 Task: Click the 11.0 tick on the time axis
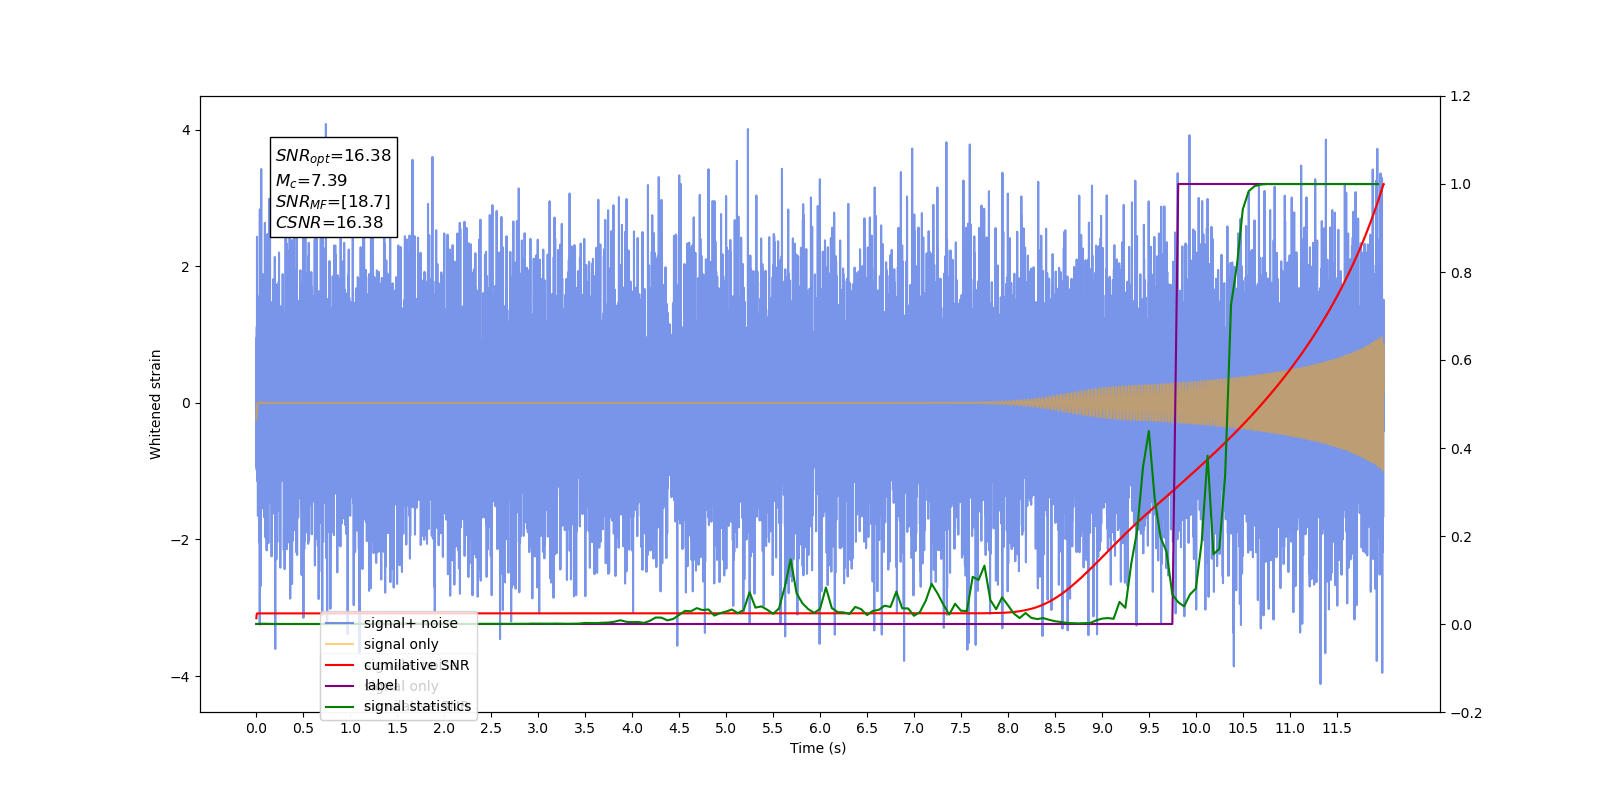[1290, 728]
